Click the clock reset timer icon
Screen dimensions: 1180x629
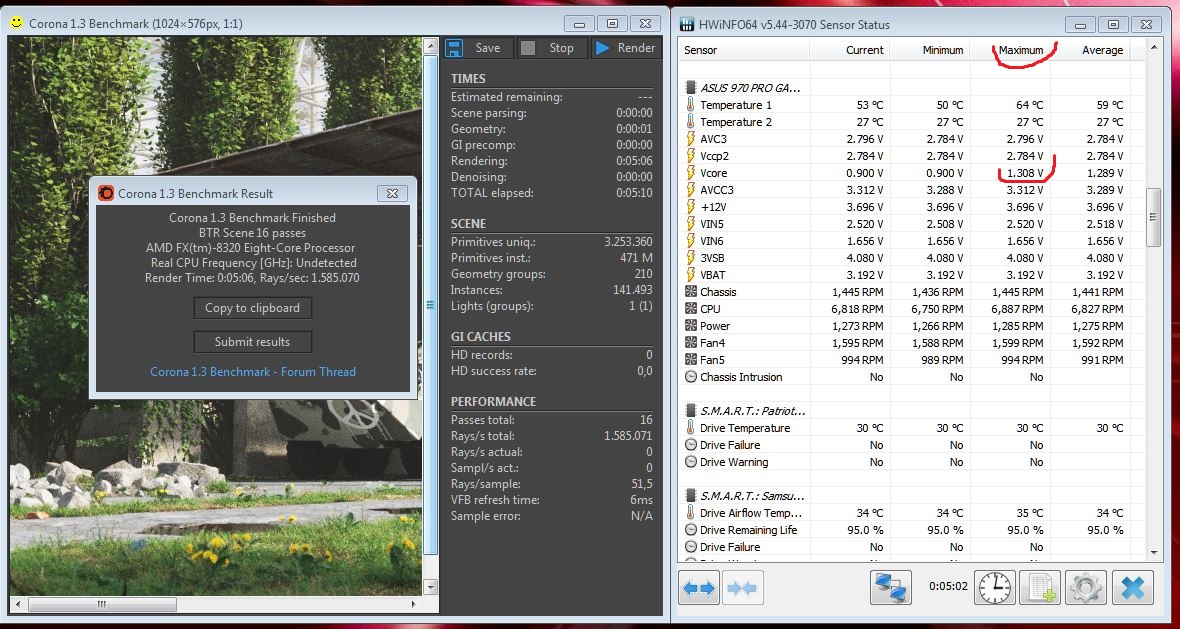(x=996, y=587)
